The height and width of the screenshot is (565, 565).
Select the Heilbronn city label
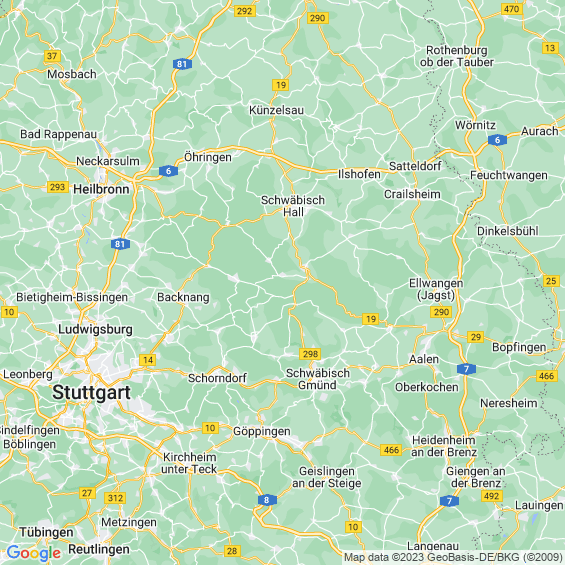[x=101, y=189]
